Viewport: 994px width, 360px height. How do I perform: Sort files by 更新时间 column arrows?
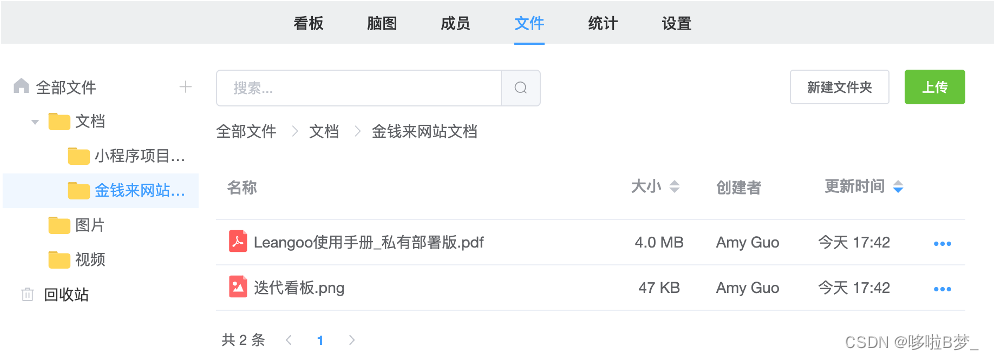(x=898, y=186)
